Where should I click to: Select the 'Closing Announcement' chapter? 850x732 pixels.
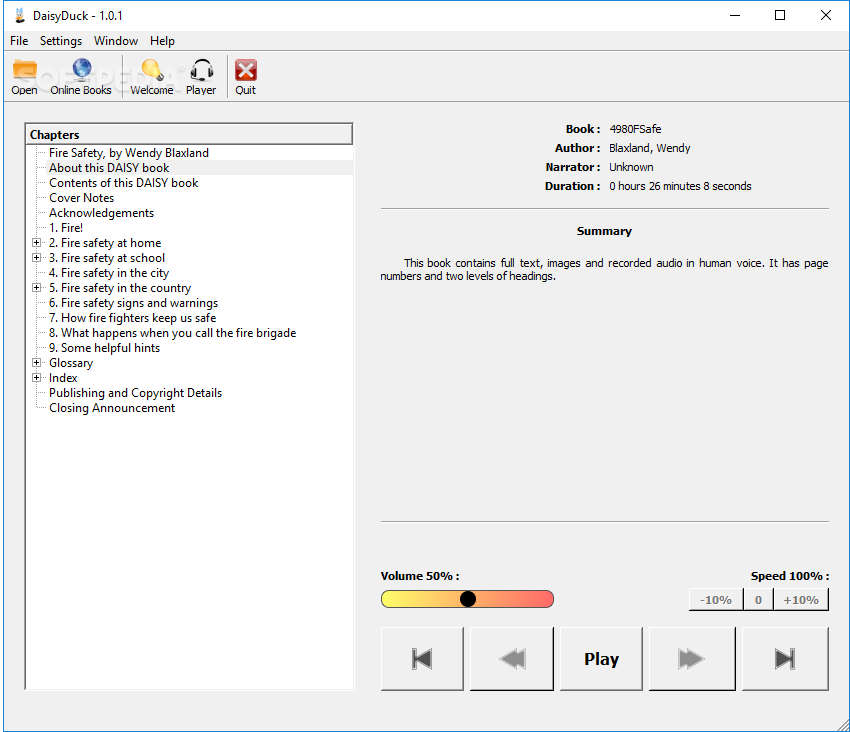[112, 408]
